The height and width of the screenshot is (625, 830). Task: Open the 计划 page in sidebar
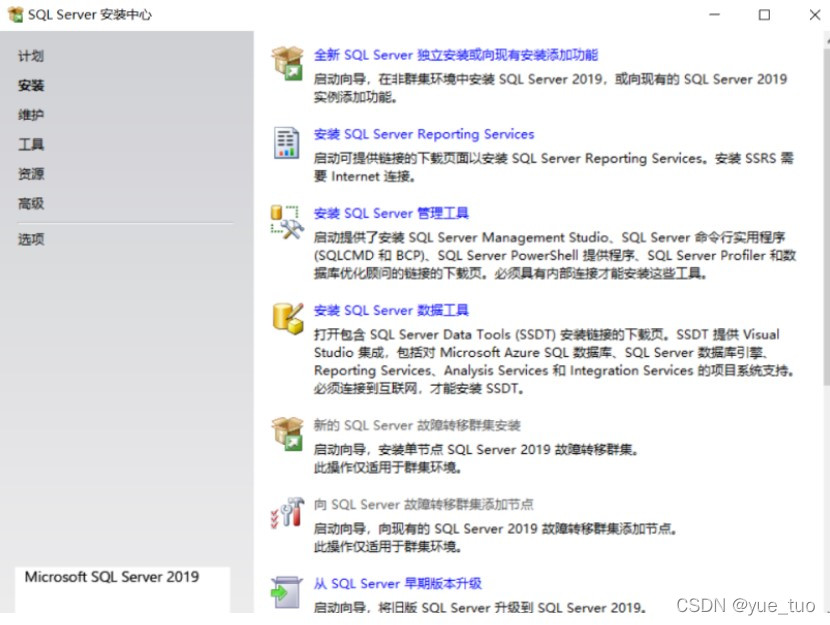coord(31,56)
